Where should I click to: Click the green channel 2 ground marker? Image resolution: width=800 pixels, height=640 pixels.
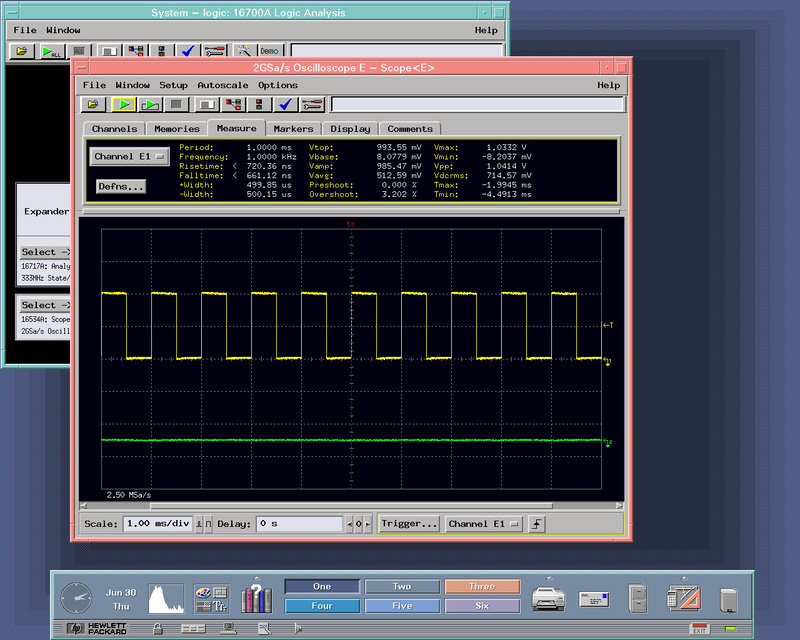tap(608, 442)
